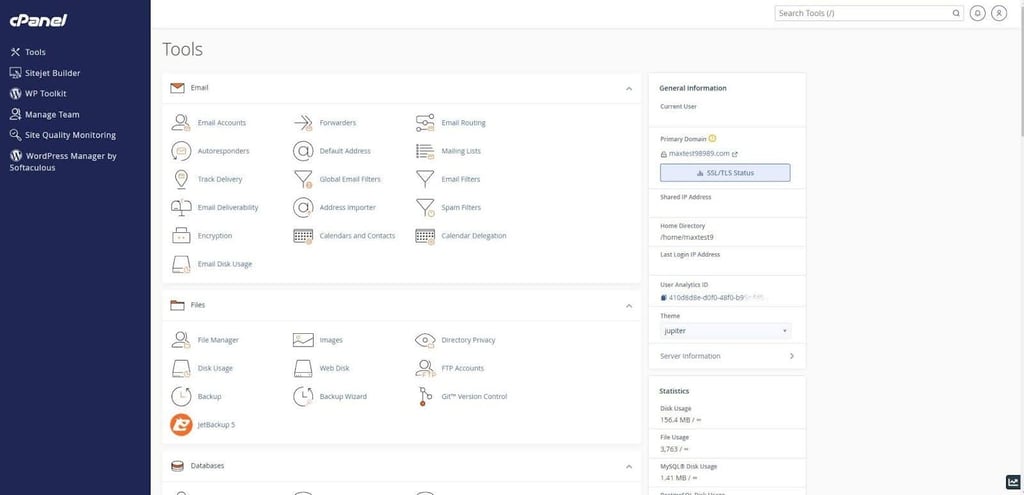Open the Track Delivery pin icon

click(181, 179)
